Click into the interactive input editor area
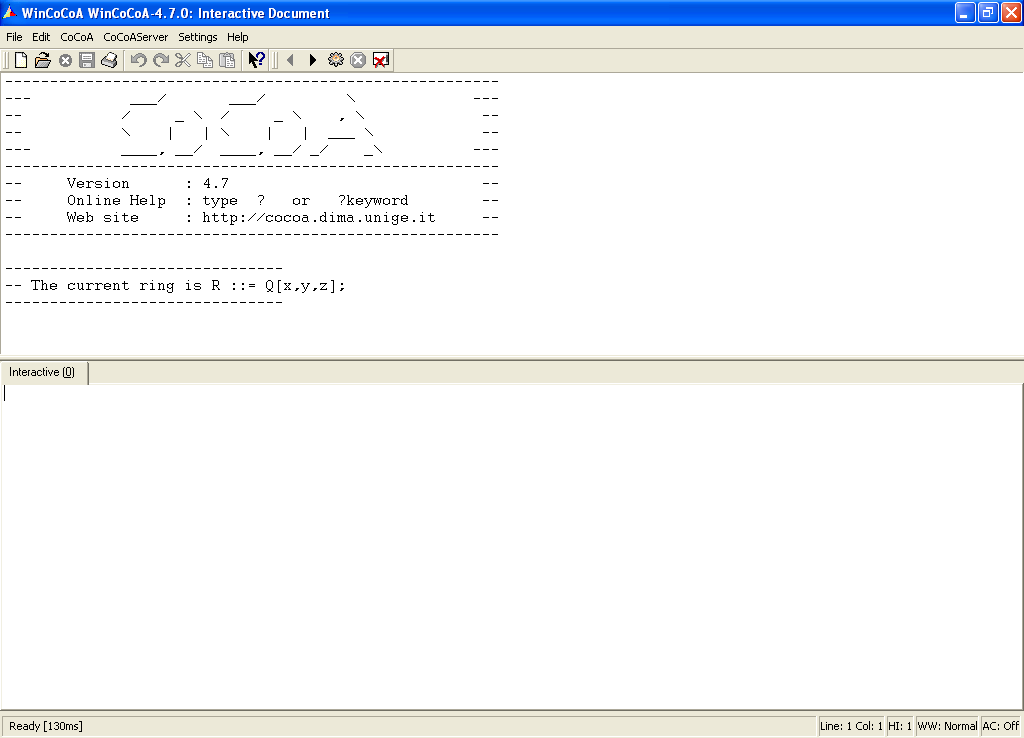 tap(511, 546)
